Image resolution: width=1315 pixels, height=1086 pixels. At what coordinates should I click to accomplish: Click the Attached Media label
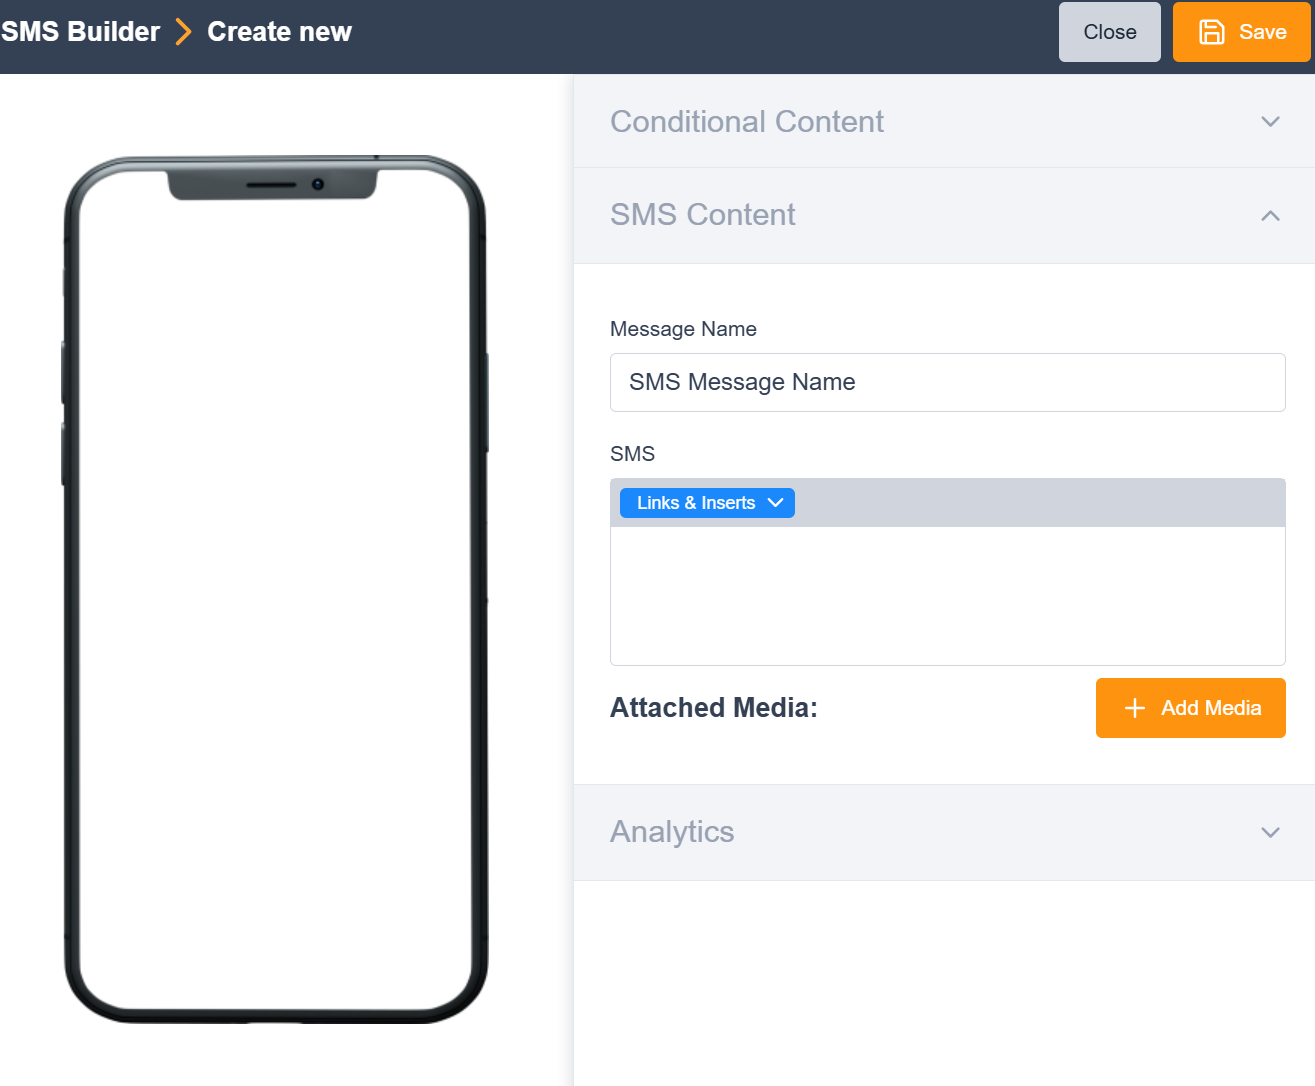pyautogui.click(x=714, y=708)
